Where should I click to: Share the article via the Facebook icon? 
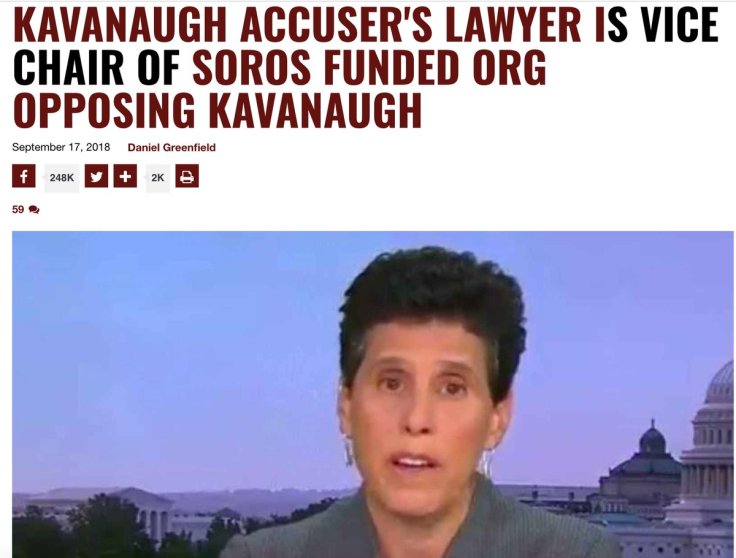point(23,176)
